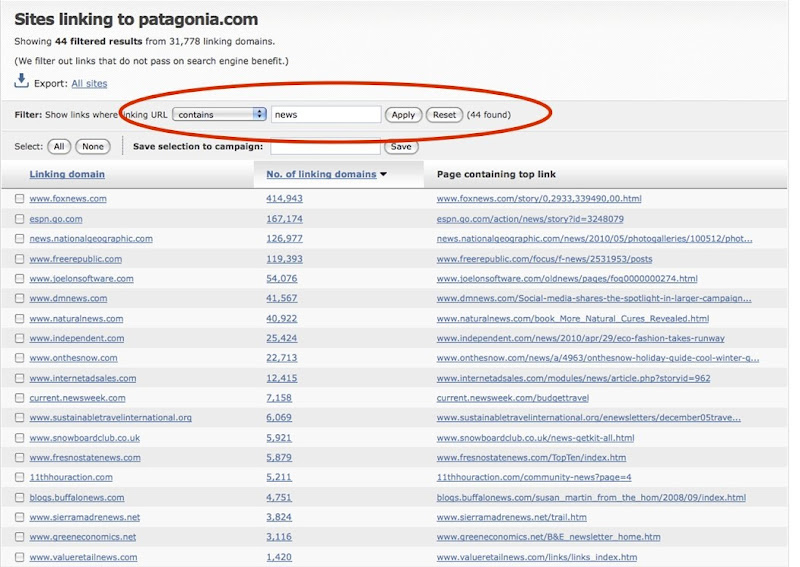
Task: Click the Apply filter button
Action: pos(403,115)
